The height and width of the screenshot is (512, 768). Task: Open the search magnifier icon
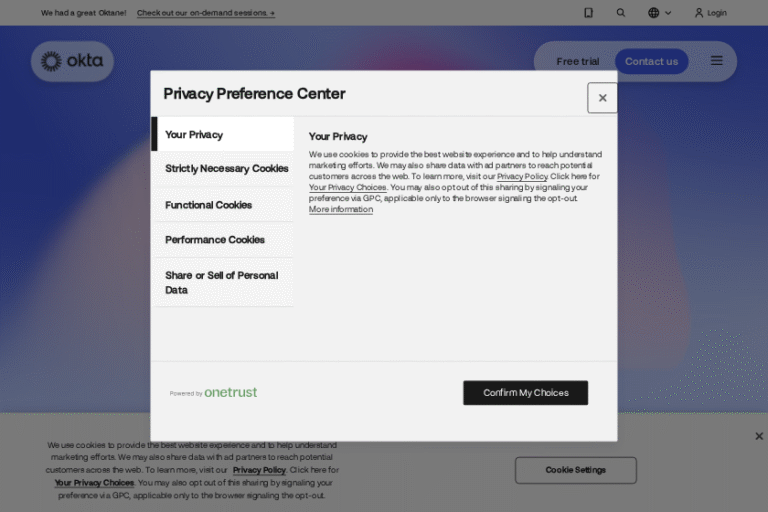click(x=621, y=13)
